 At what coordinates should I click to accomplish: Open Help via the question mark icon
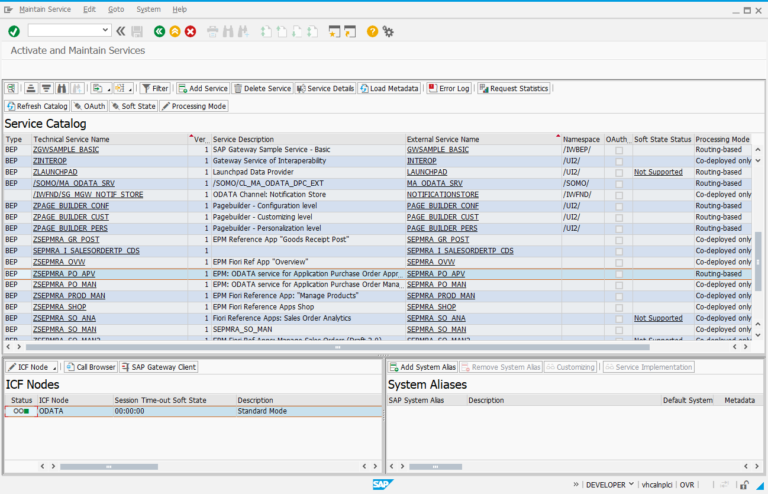click(372, 31)
